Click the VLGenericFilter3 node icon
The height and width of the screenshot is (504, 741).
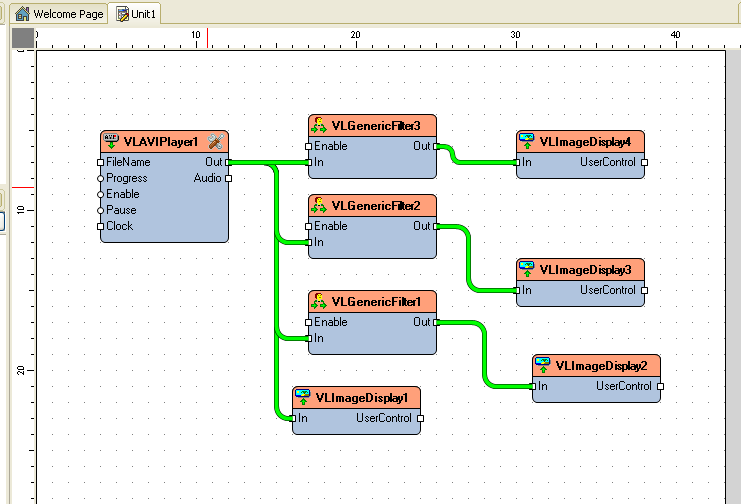[x=319, y=125]
